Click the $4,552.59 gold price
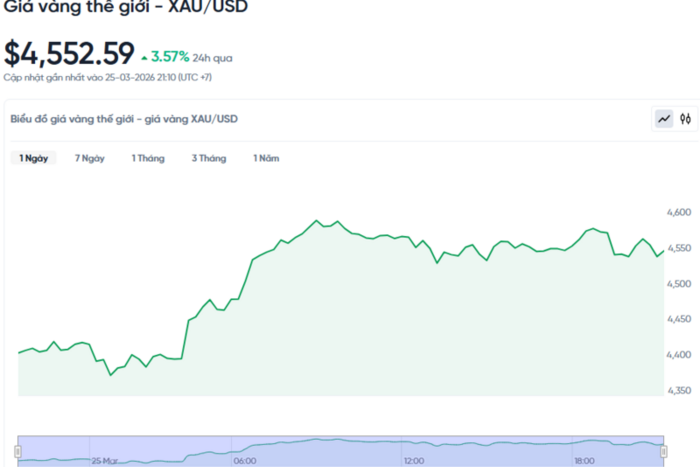 [68, 52]
